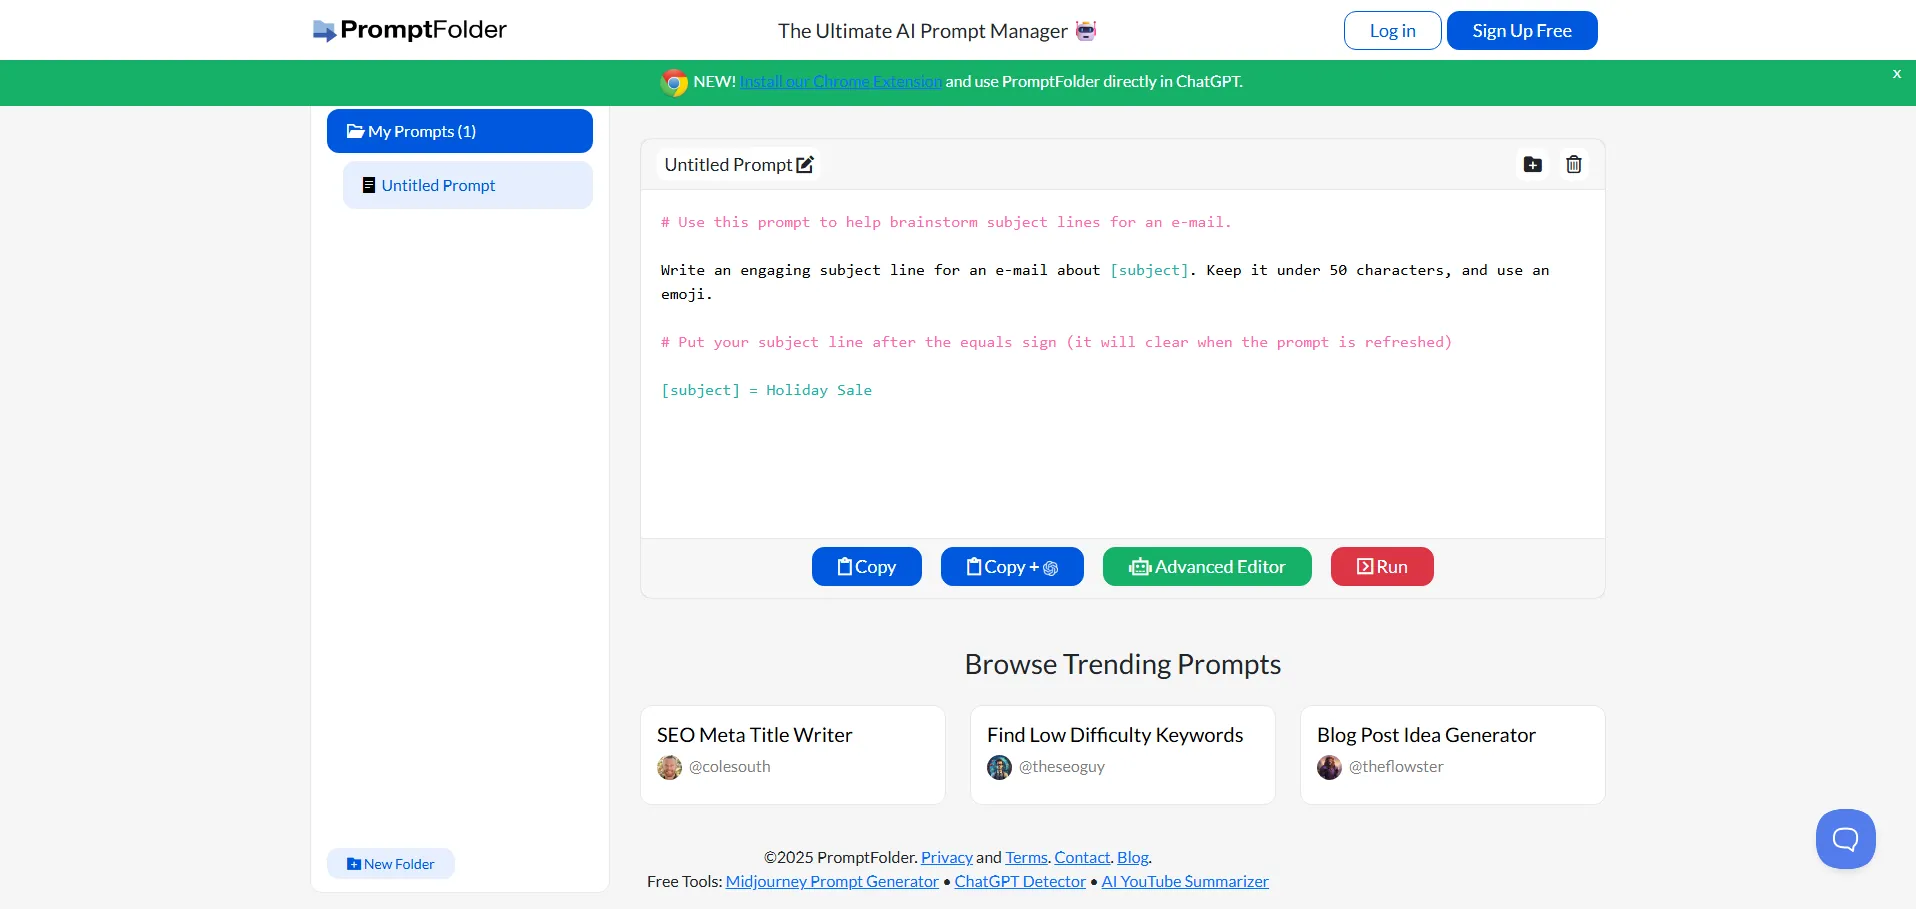The width and height of the screenshot is (1916, 909).
Task: Click the Chrome icon in the banner
Action: tap(674, 82)
